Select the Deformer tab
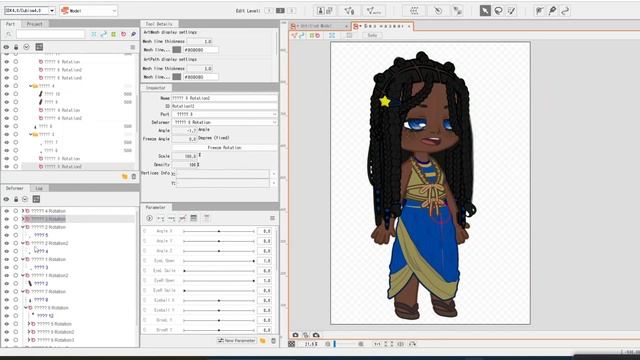This screenshot has width=640, height=360. point(15,188)
